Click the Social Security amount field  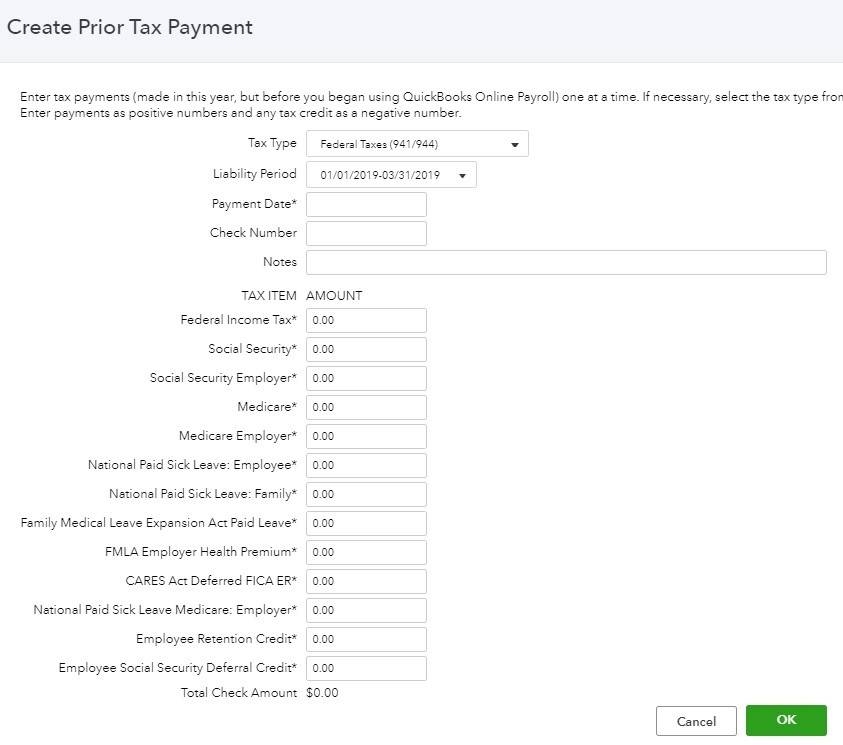[366, 349]
